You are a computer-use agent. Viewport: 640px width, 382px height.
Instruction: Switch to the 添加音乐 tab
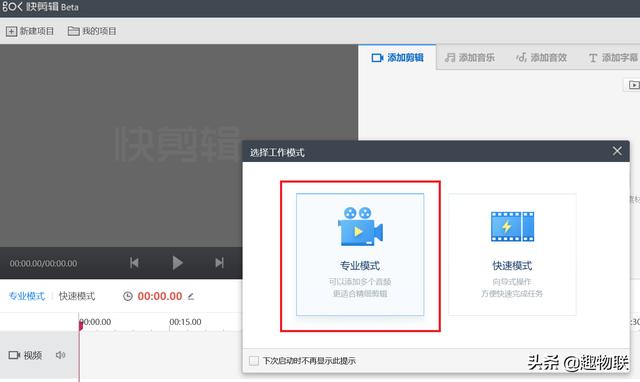pyautogui.click(x=470, y=58)
